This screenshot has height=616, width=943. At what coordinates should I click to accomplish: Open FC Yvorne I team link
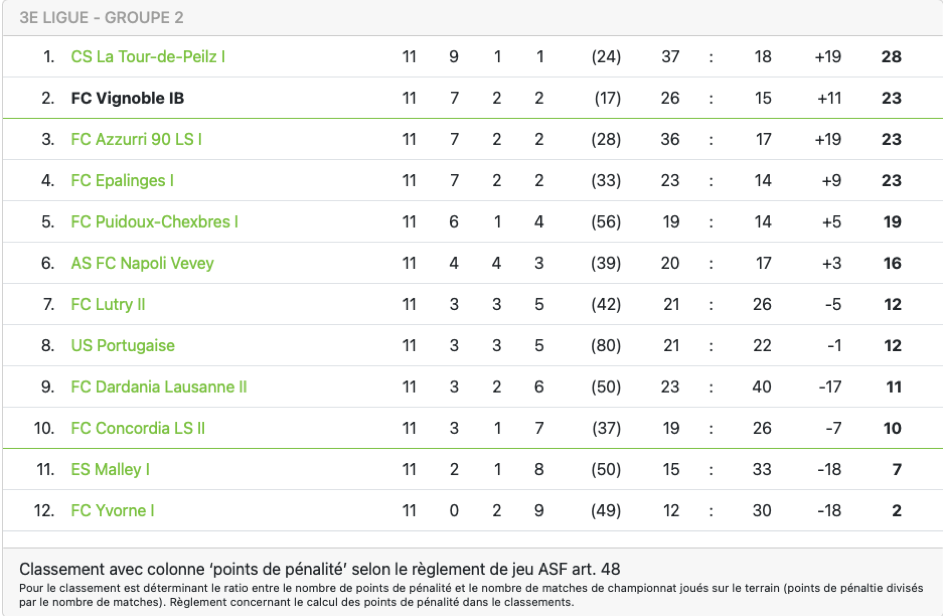(x=112, y=511)
